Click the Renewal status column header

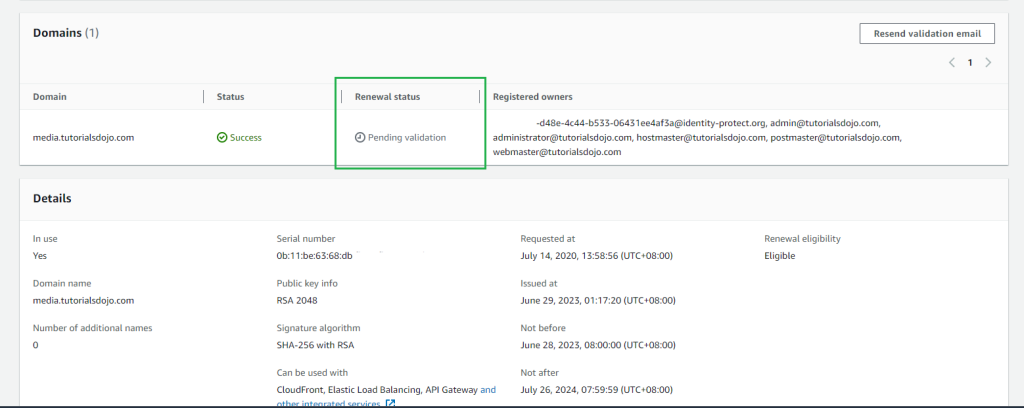[387, 97]
